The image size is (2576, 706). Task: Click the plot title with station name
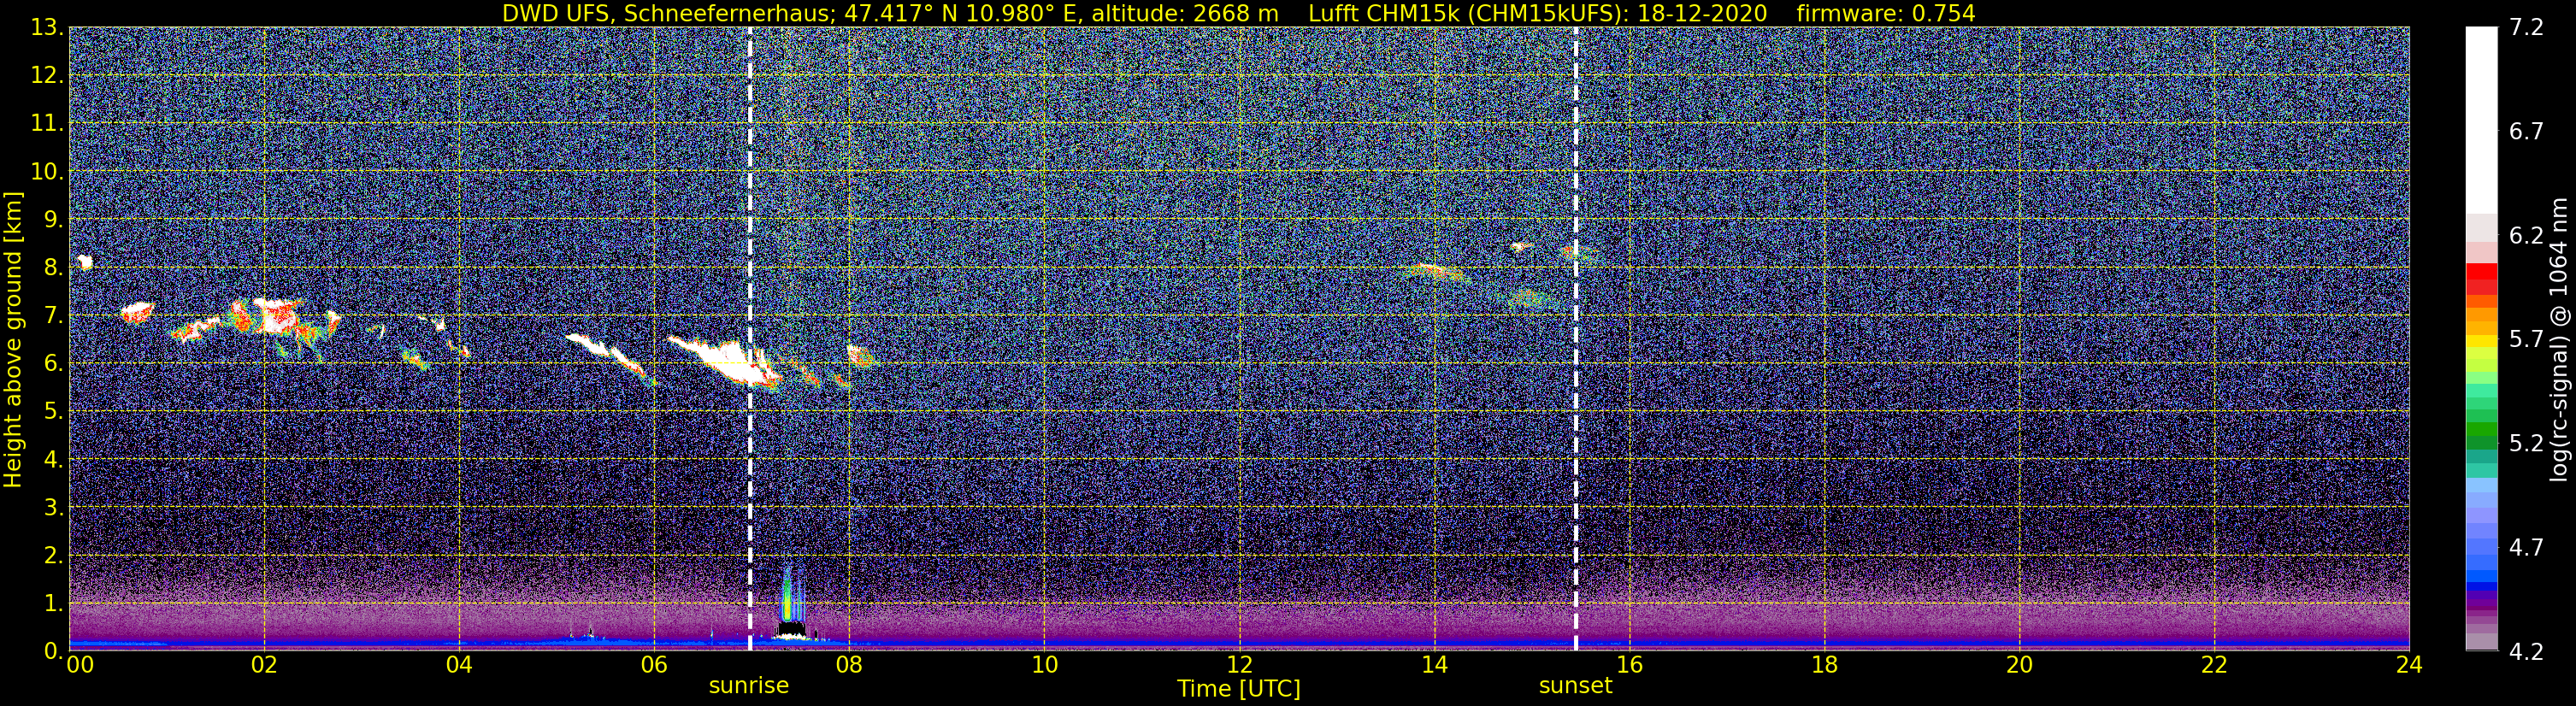[x=1238, y=13]
